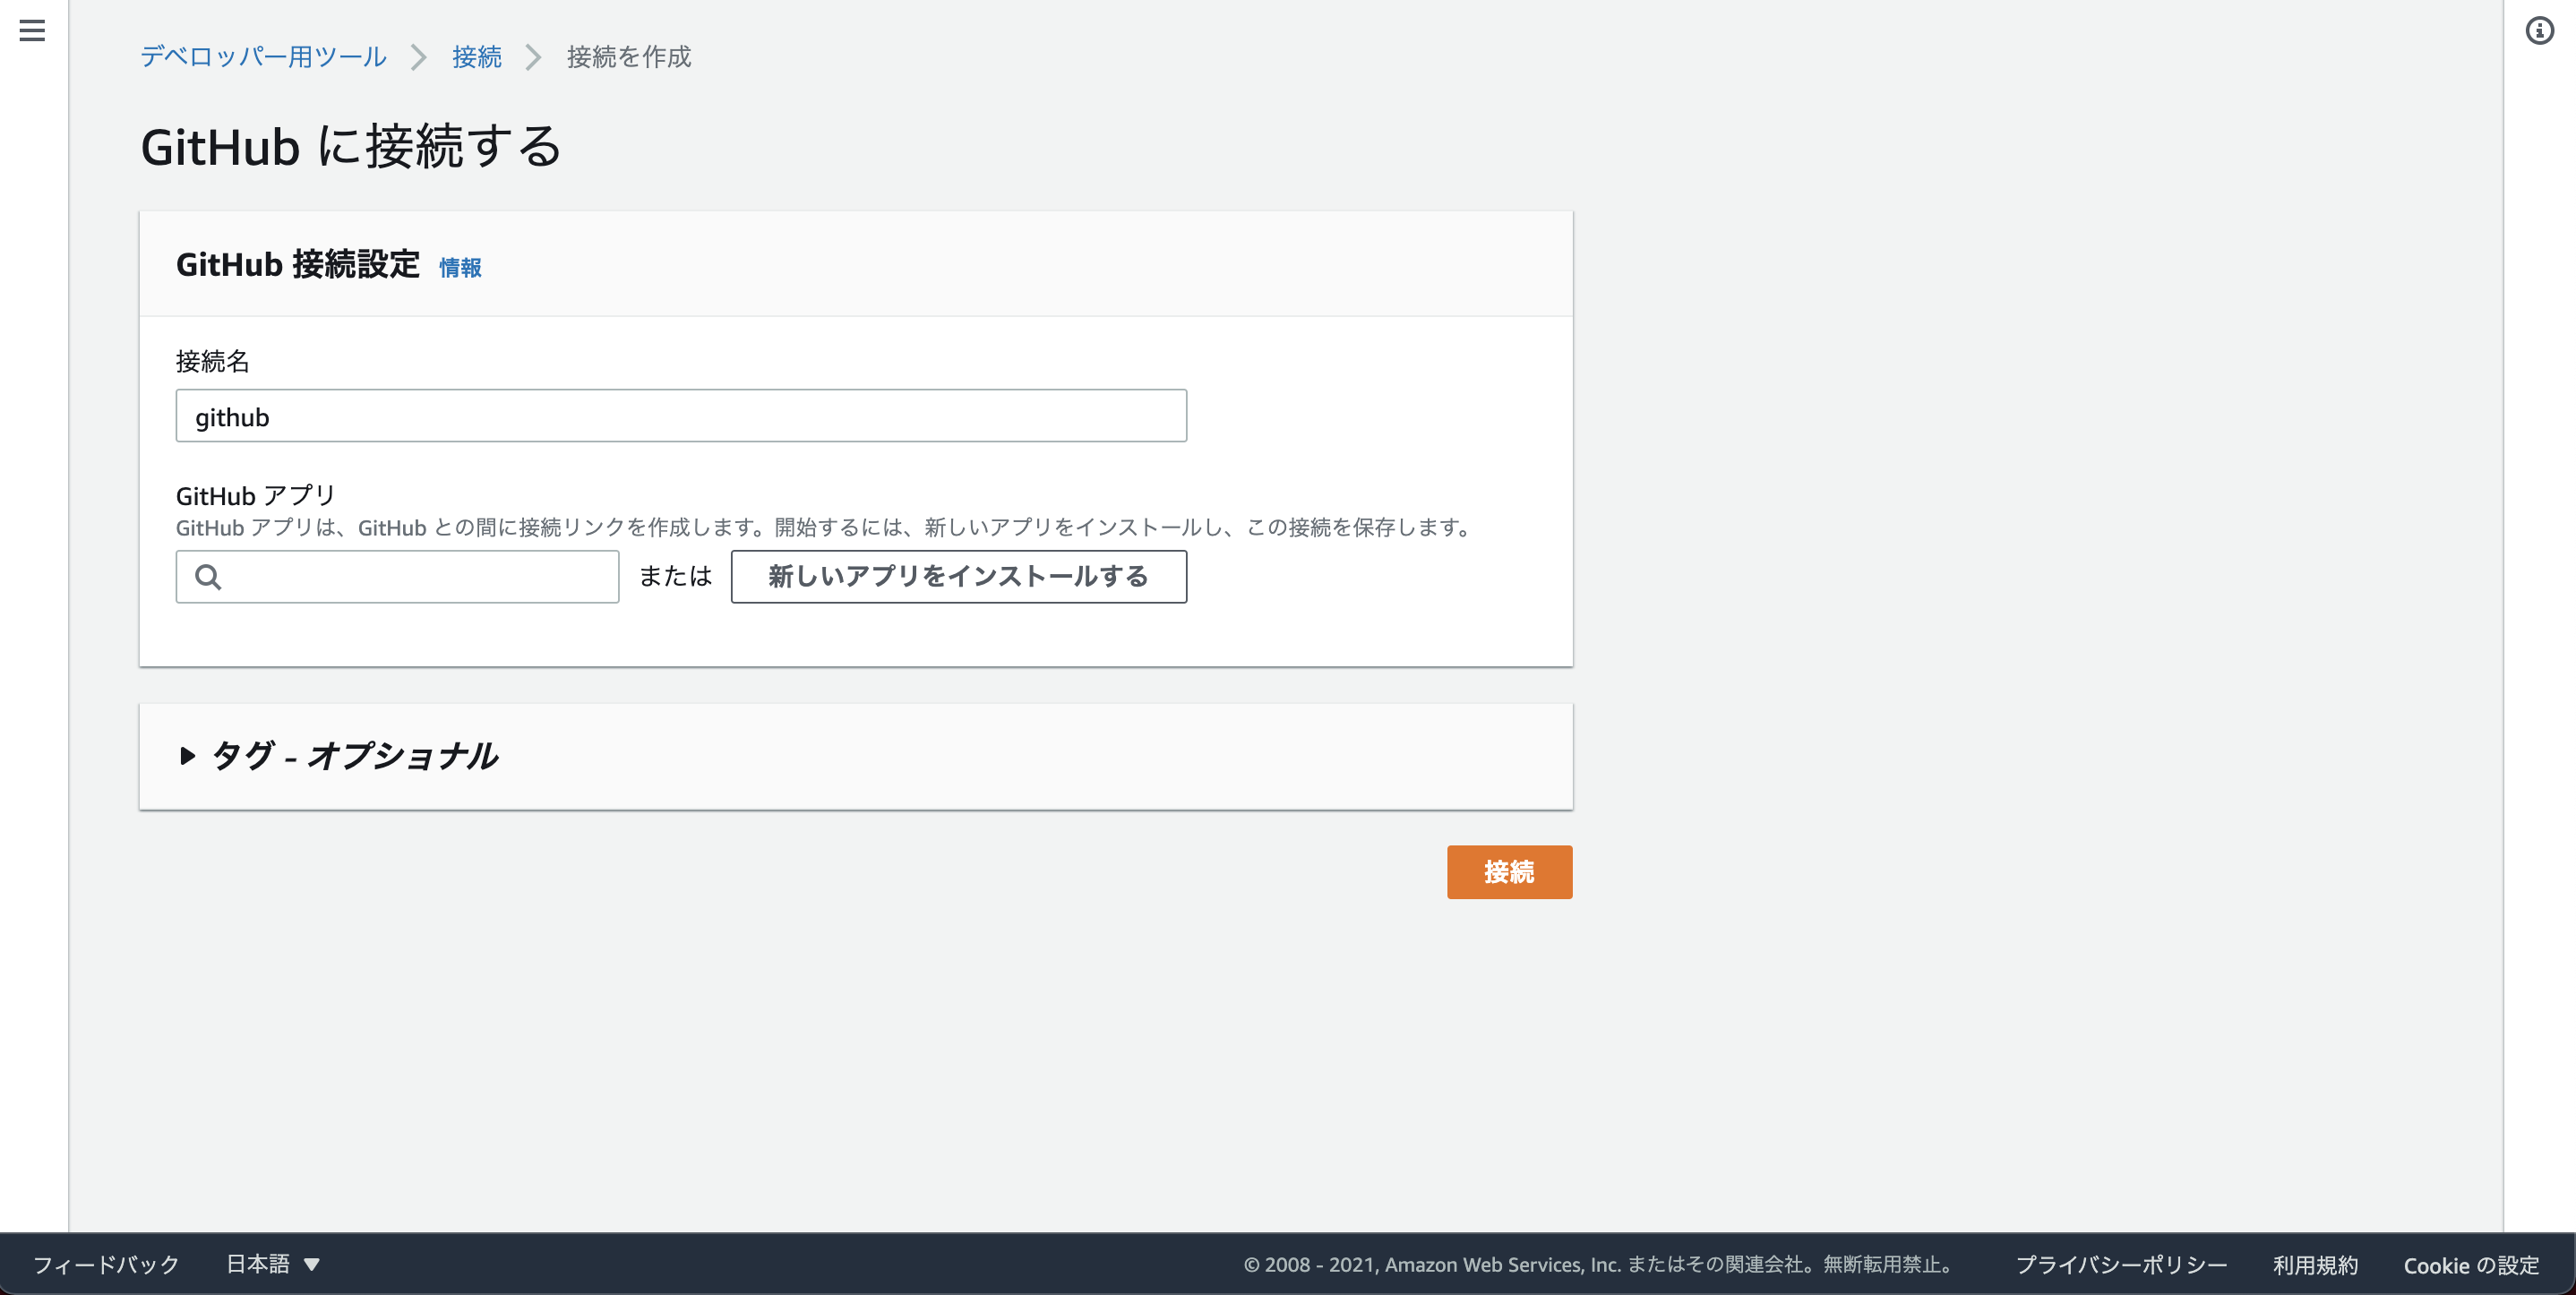Click the 新しいアプリをインストールする button
Viewport: 2576px width, 1295px height.
(958, 576)
